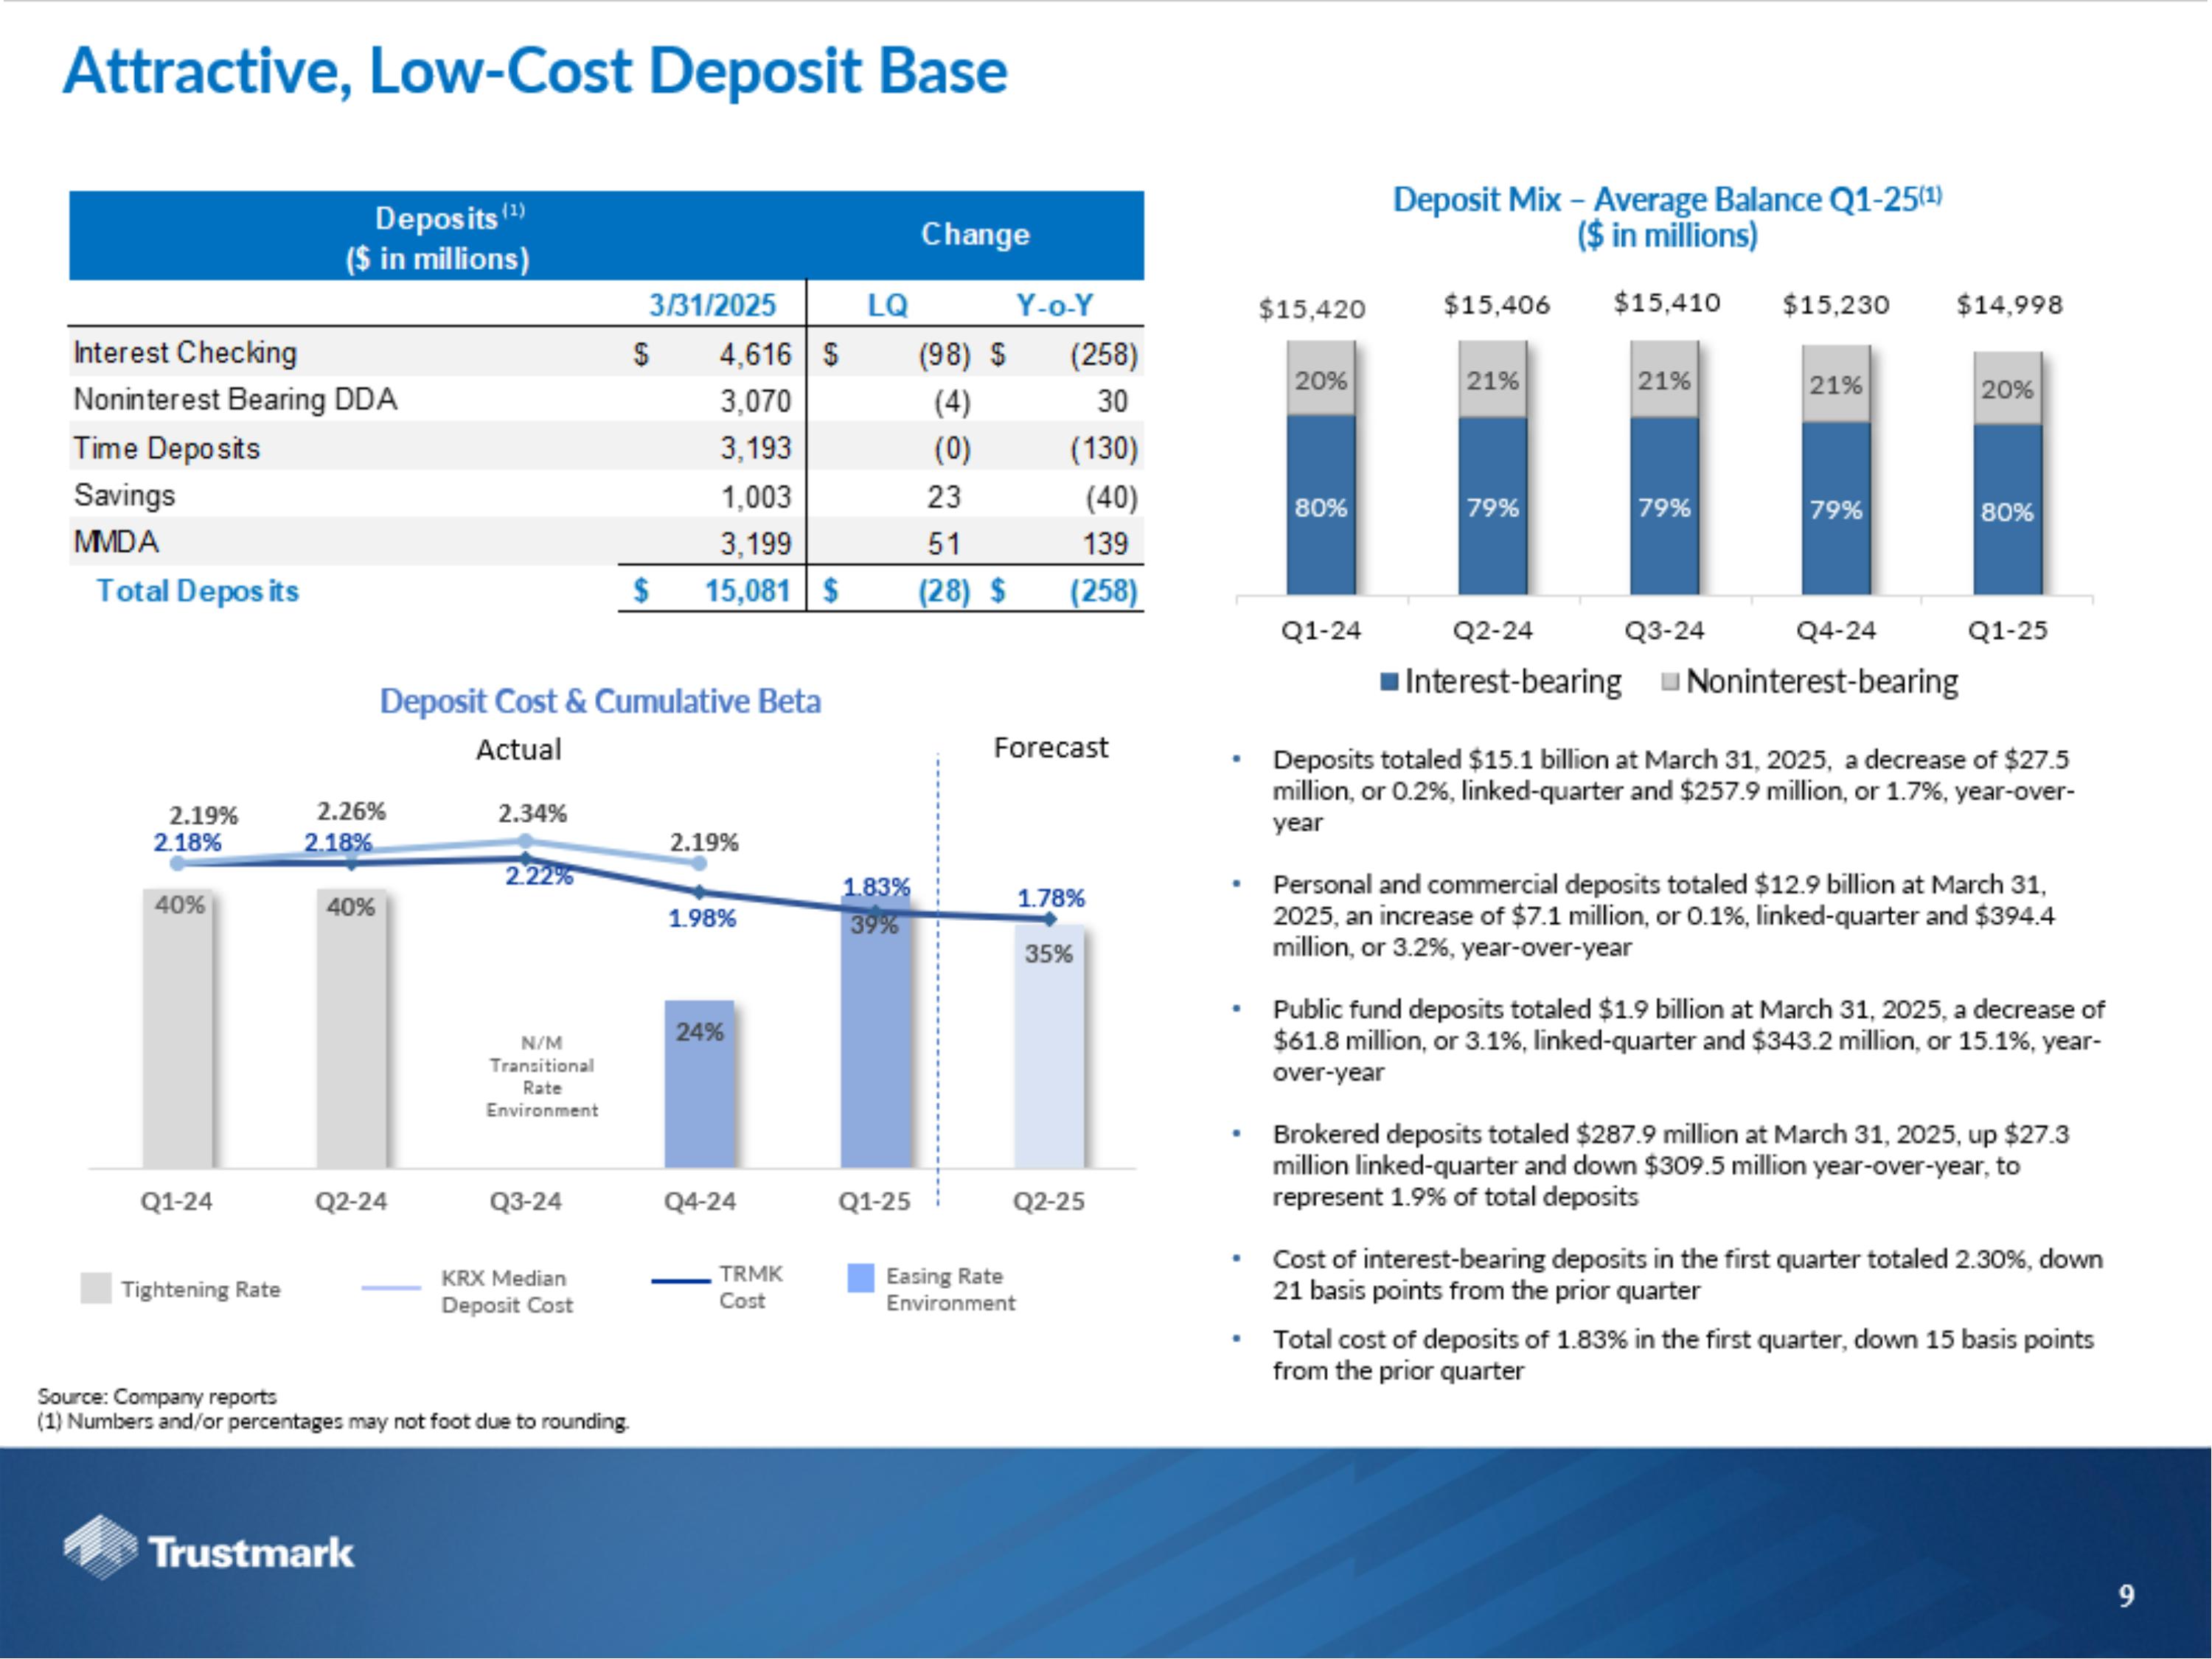Click the page number 9

pyautogui.click(x=2126, y=1595)
